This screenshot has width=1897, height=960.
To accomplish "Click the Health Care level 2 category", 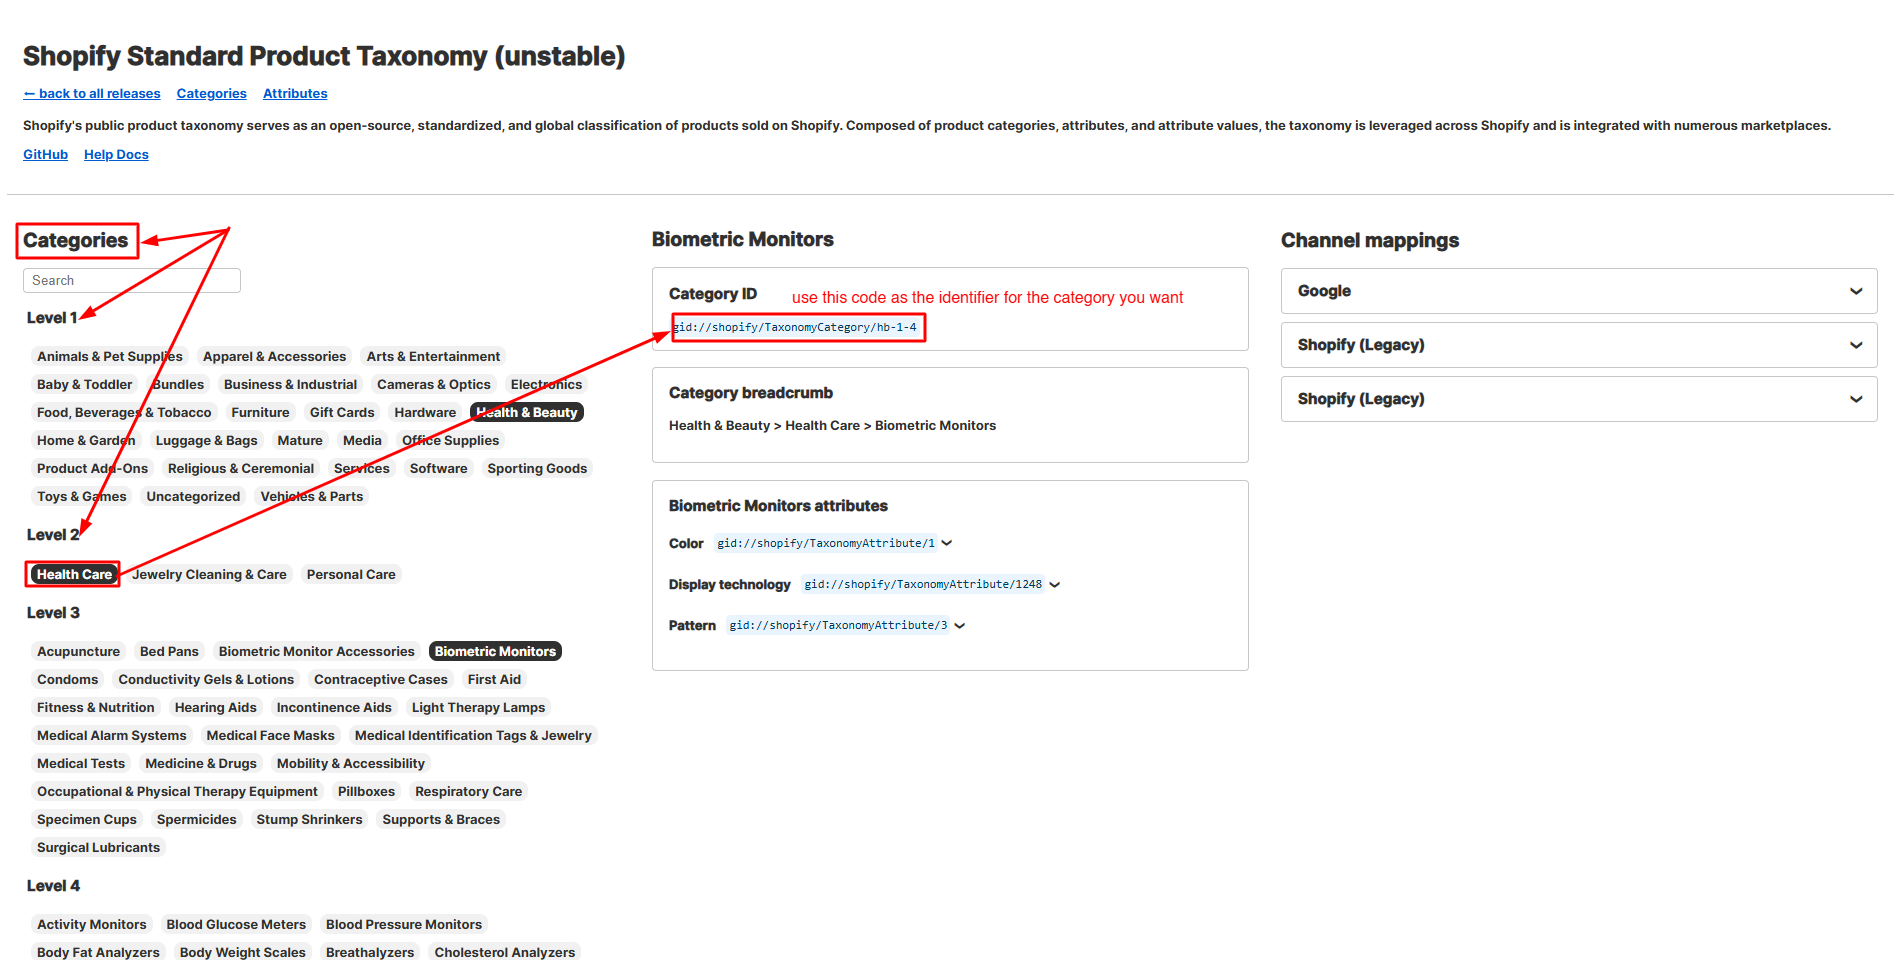I will 74,574.
